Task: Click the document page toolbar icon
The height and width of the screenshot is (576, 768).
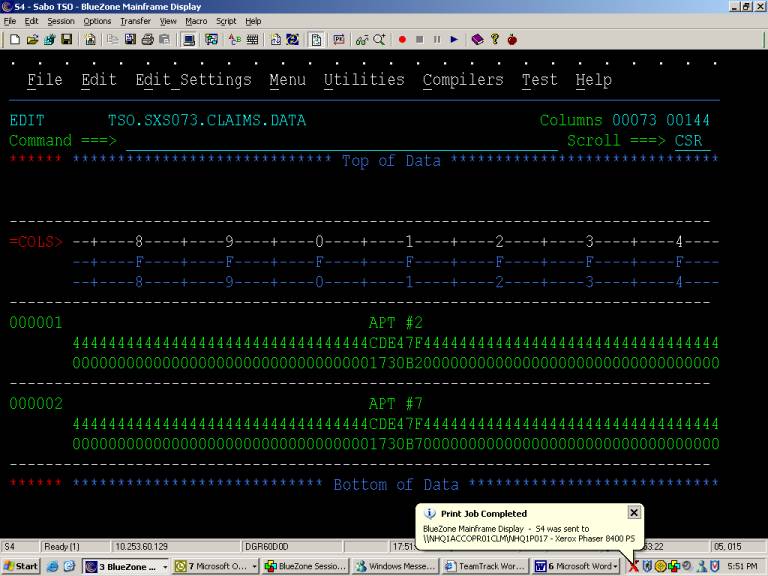Action: tap(316, 40)
